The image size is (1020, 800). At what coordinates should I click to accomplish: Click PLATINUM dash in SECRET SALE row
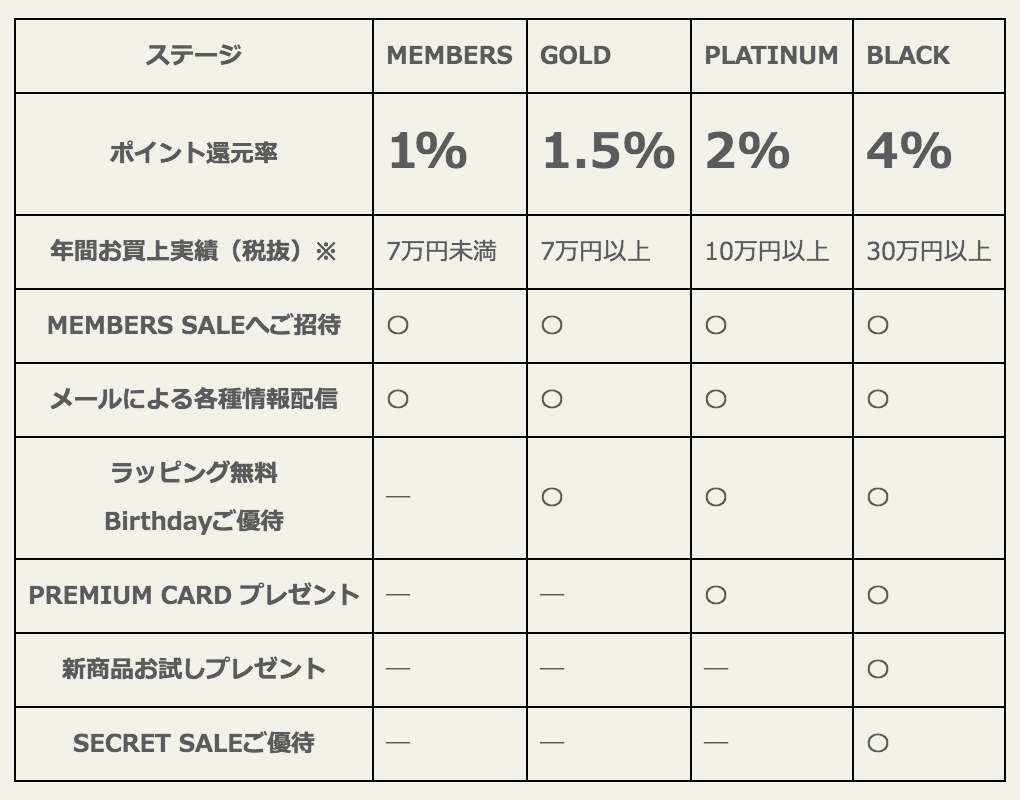pyautogui.click(x=716, y=742)
